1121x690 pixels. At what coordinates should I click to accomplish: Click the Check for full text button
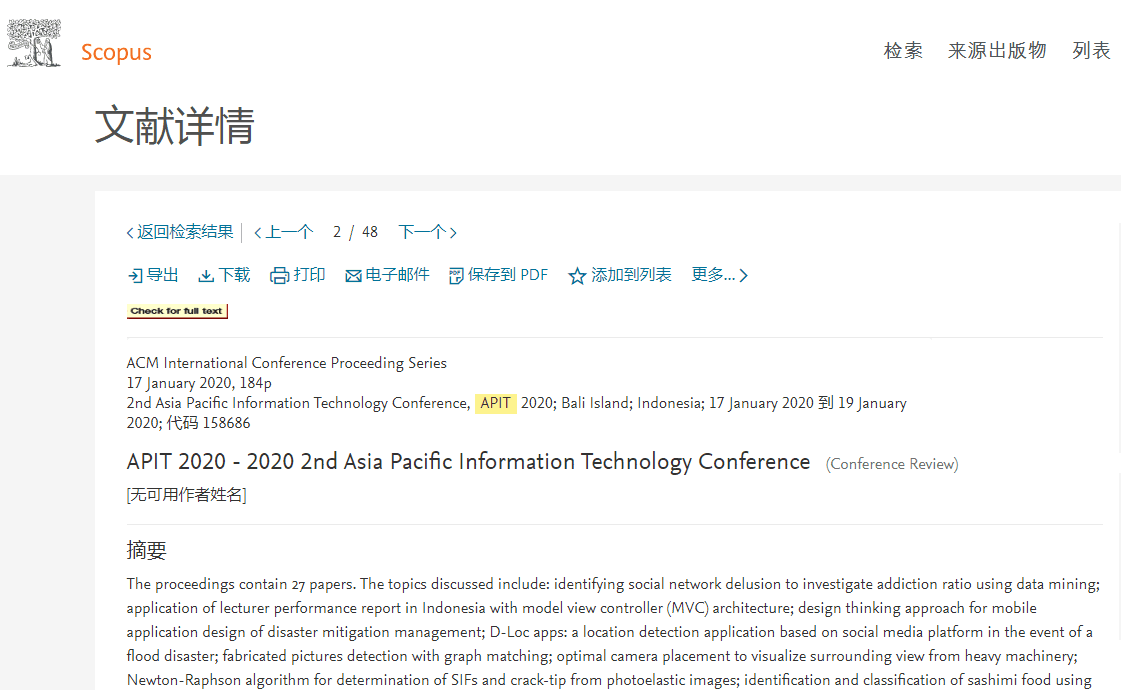177,311
